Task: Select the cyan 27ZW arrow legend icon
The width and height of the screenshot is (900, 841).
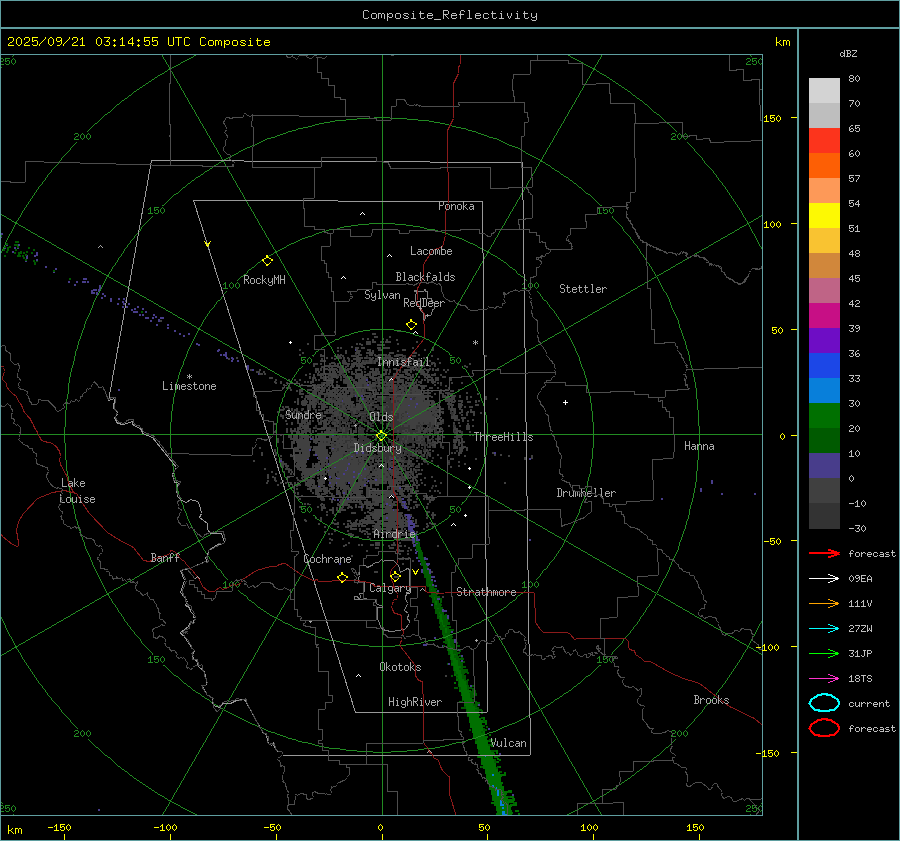Action: pyautogui.click(x=824, y=628)
